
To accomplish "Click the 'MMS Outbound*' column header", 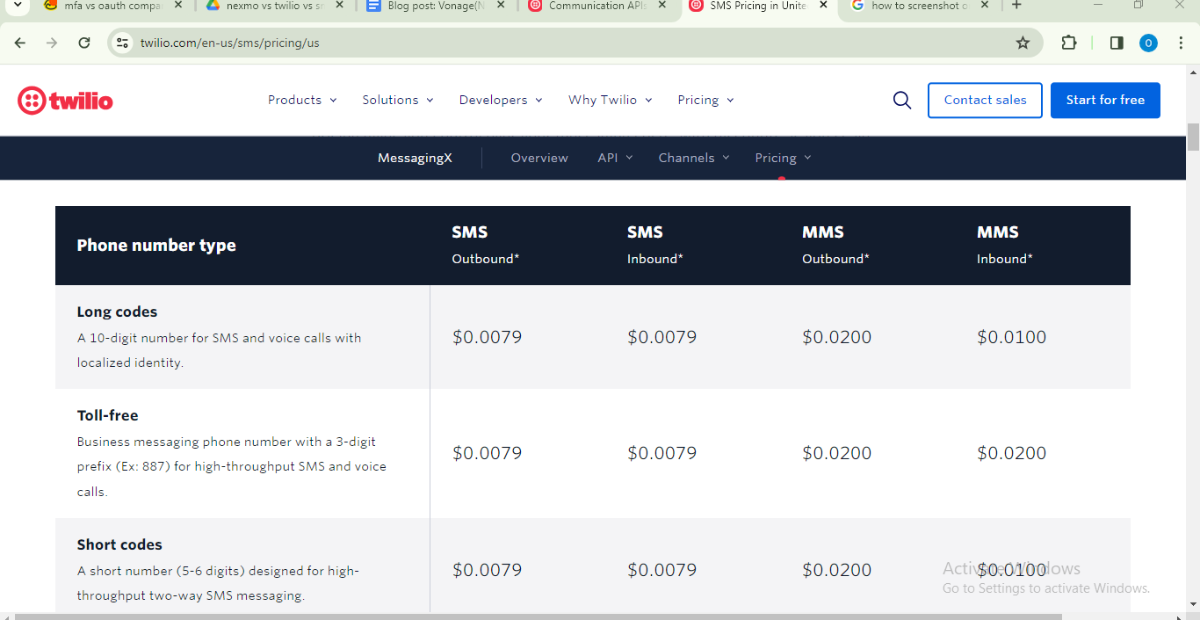I will point(835,245).
